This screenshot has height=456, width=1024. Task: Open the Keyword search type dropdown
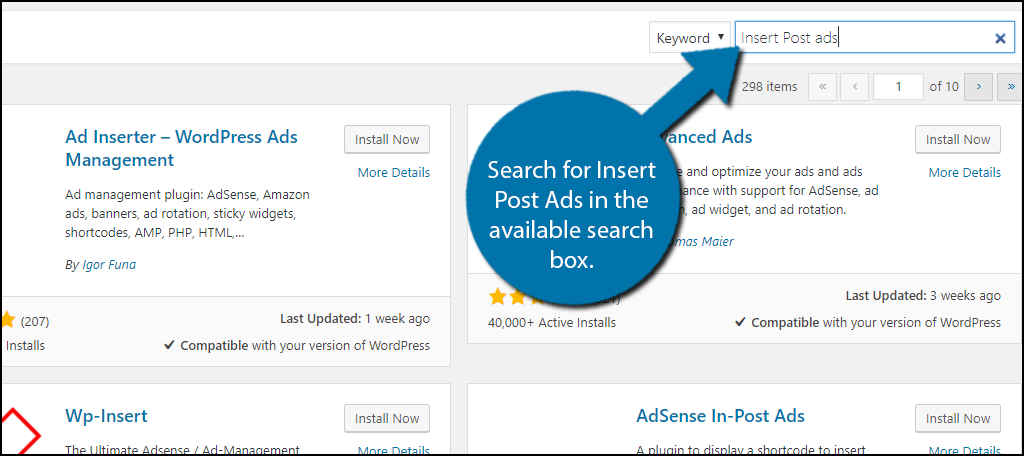click(690, 38)
